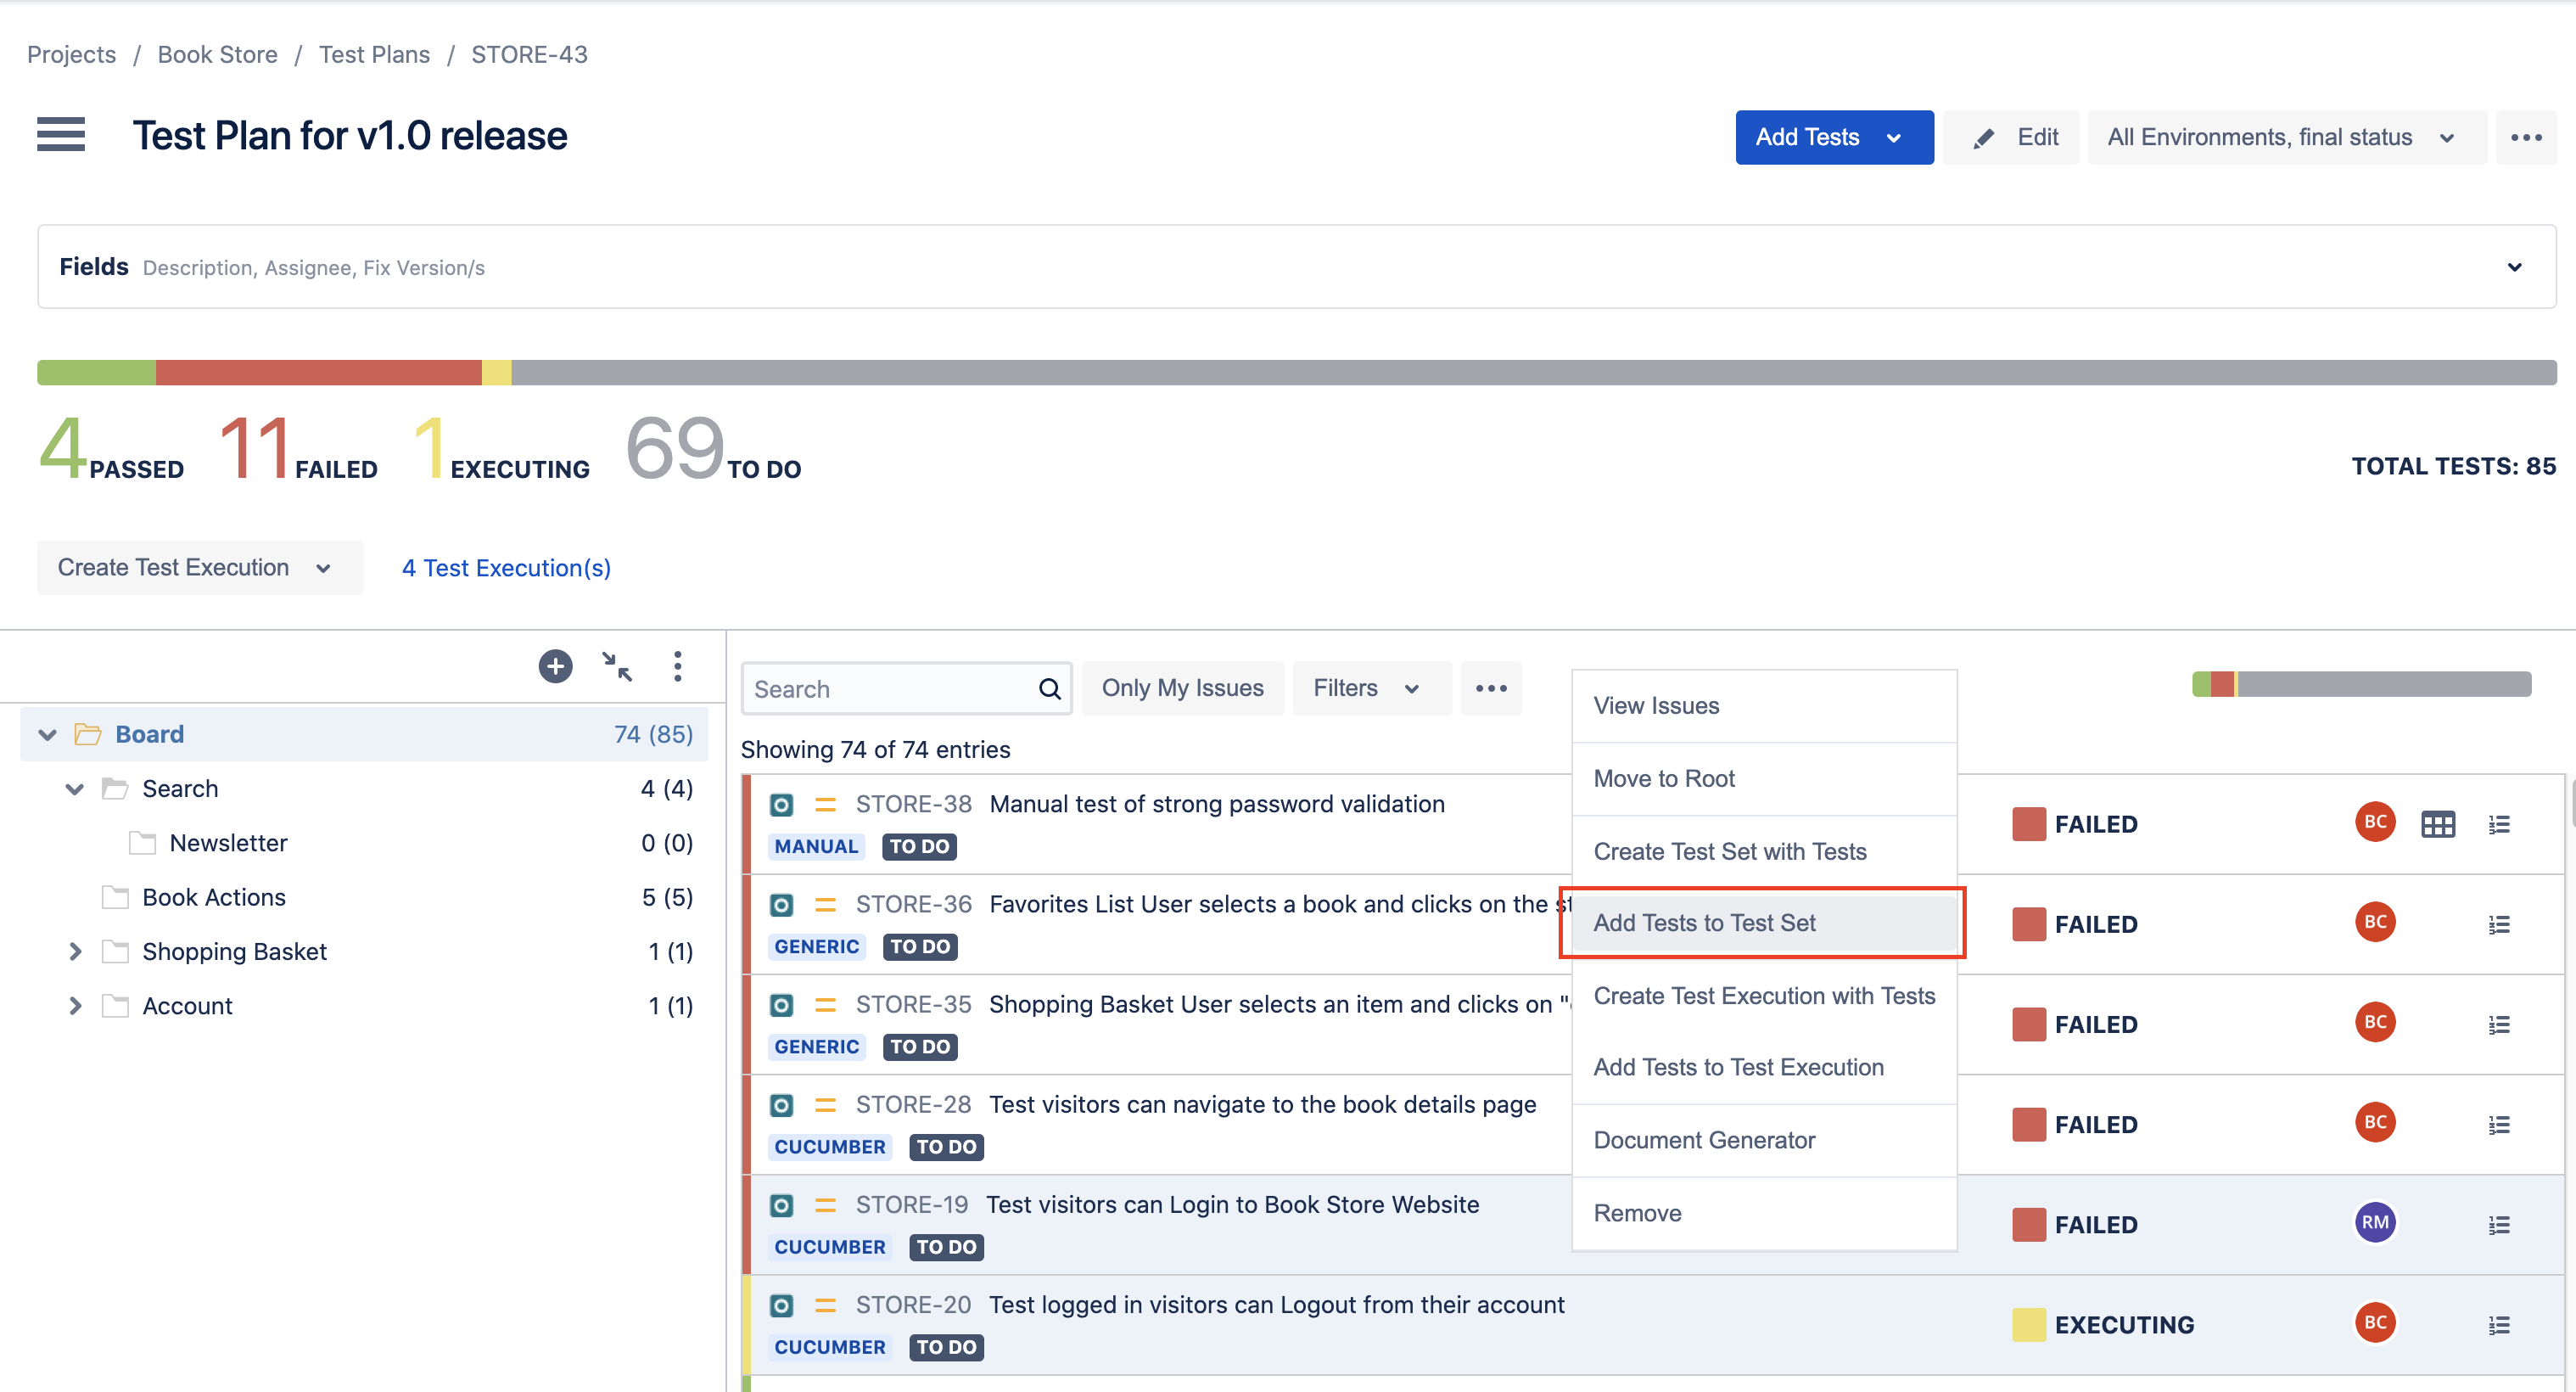Click the red failed segment of progress bar
The width and height of the screenshot is (2576, 1392).
coord(318,372)
